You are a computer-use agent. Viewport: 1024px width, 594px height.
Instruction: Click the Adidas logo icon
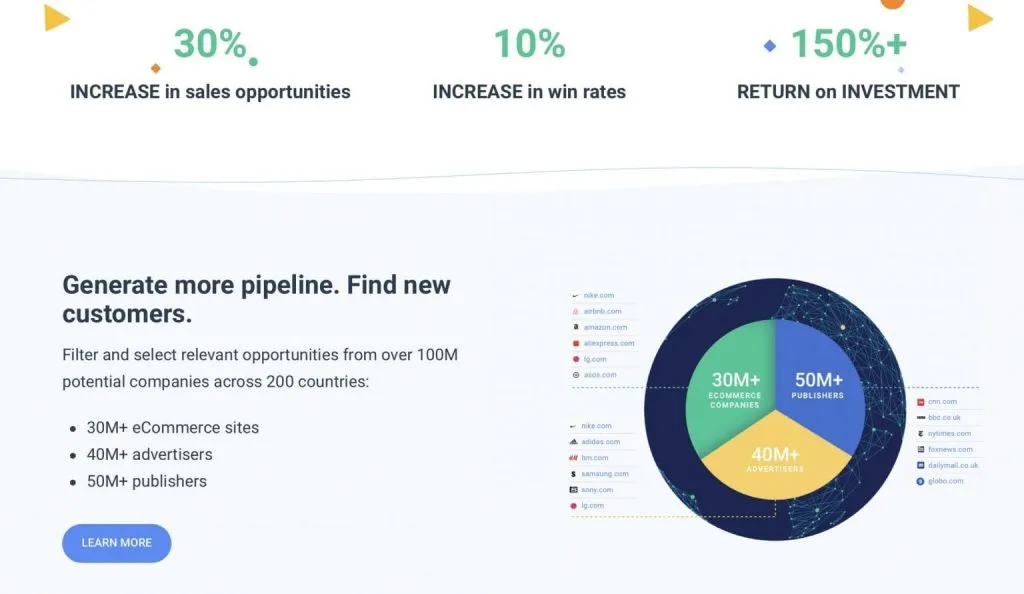[x=573, y=442]
